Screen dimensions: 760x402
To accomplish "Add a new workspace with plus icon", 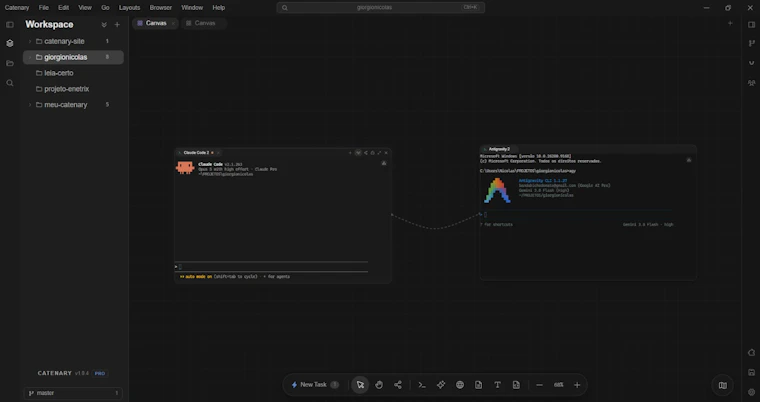I will click(x=117, y=24).
